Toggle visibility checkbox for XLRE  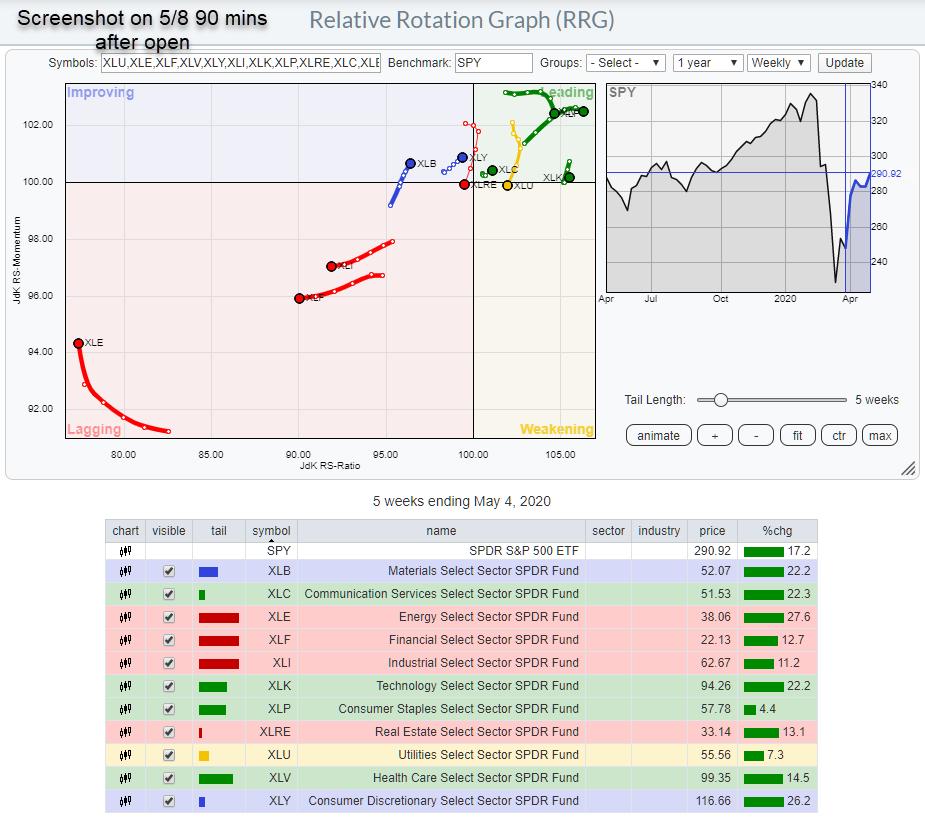click(169, 732)
